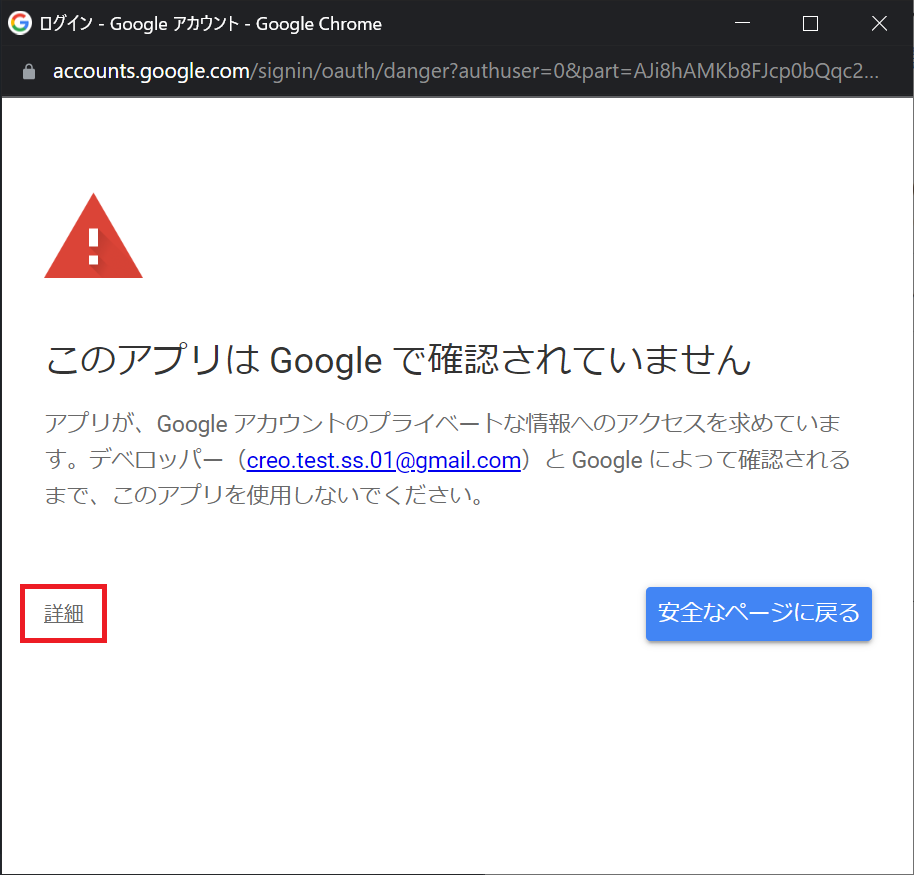This screenshot has width=914, height=875.
Task: Open the creo.test.ss.01@gmail.com developer link
Action: click(384, 460)
